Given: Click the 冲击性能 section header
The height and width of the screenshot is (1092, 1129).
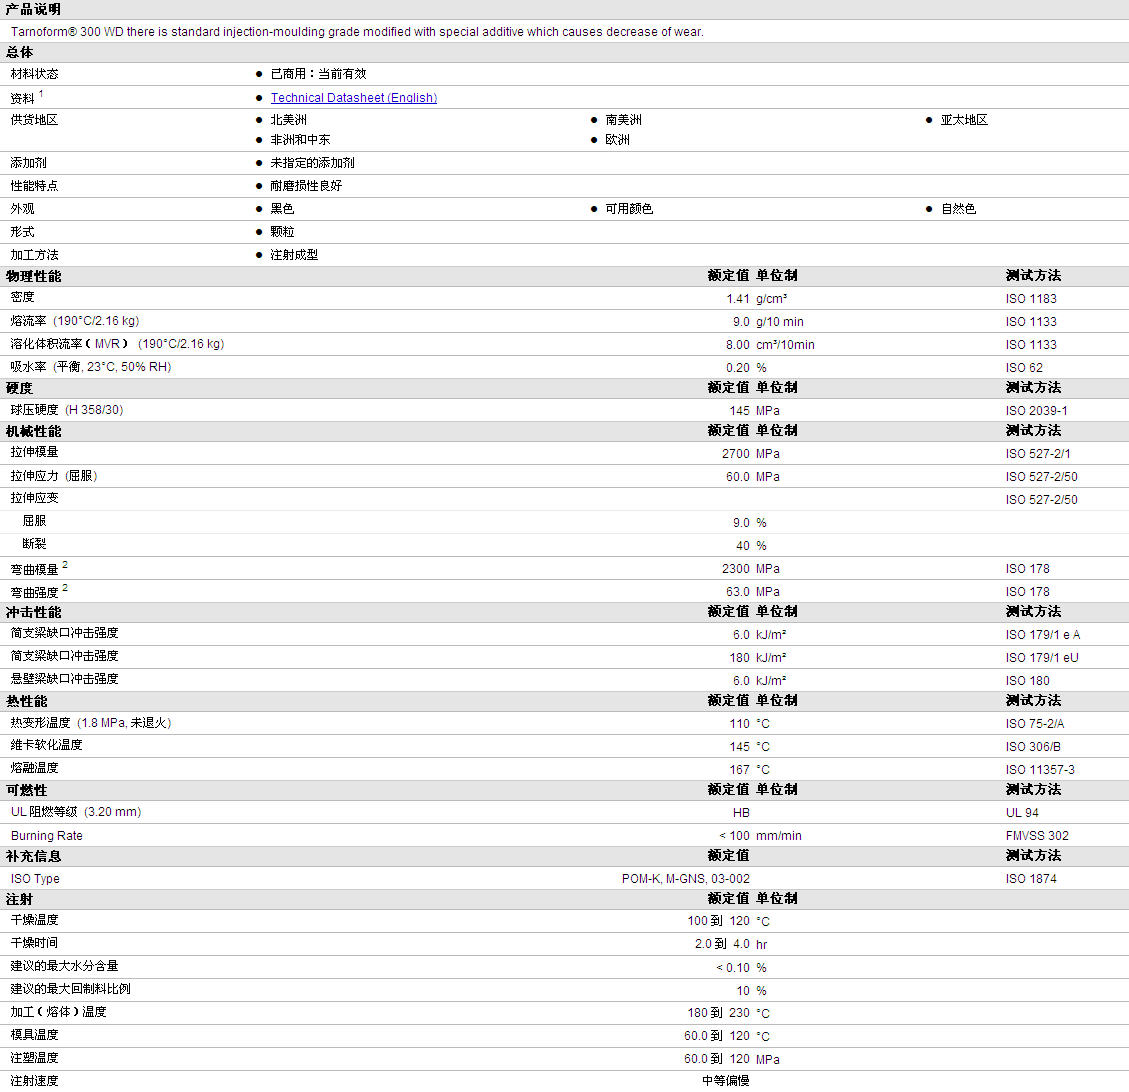Looking at the screenshot, I should [33, 613].
